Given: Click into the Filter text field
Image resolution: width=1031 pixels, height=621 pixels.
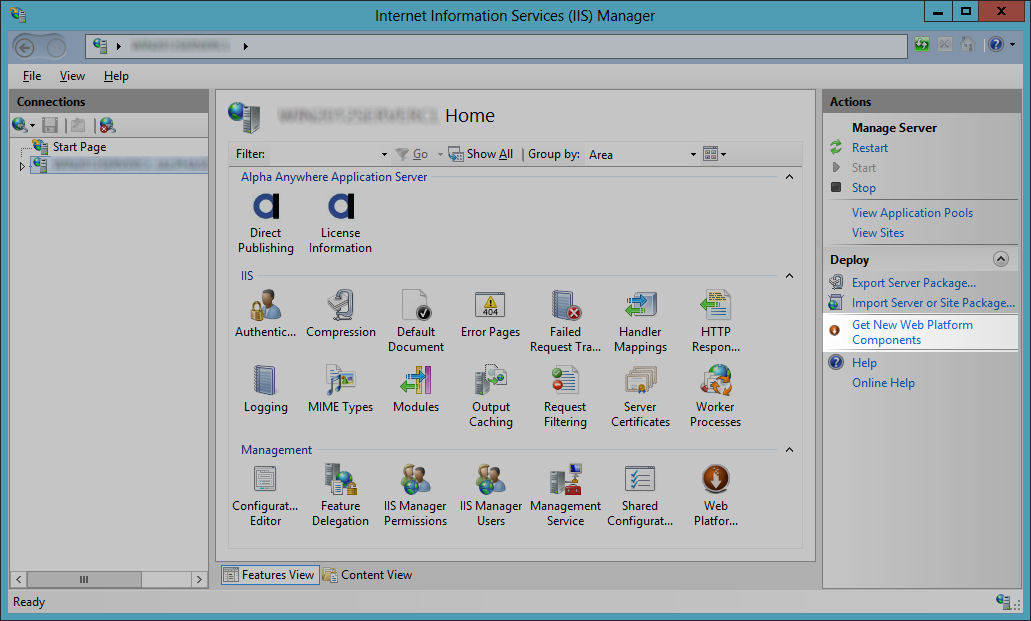Looking at the screenshot, I should [x=324, y=155].
